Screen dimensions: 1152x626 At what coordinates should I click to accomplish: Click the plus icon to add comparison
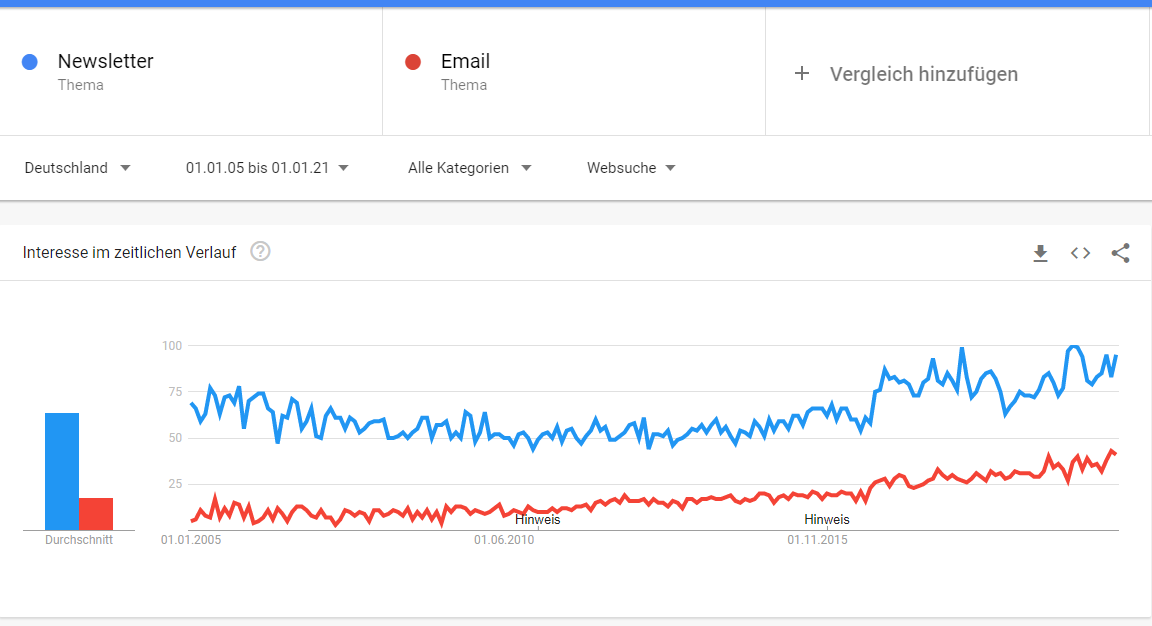click(x=801, y=73)
